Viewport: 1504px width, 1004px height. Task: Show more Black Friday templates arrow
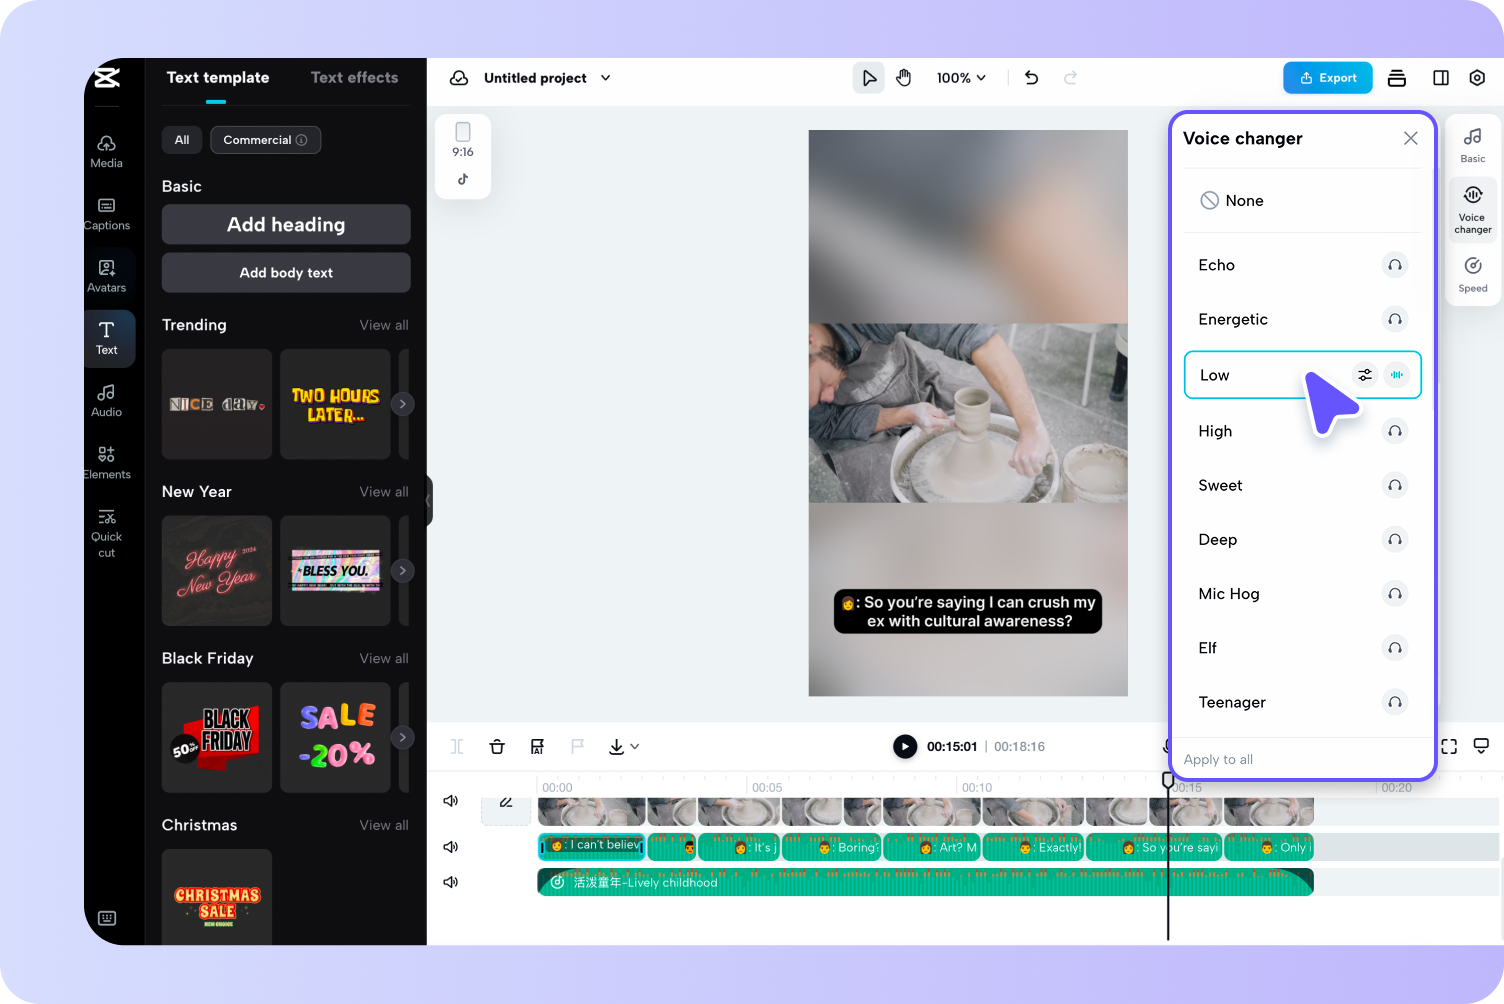coord(402,737)
